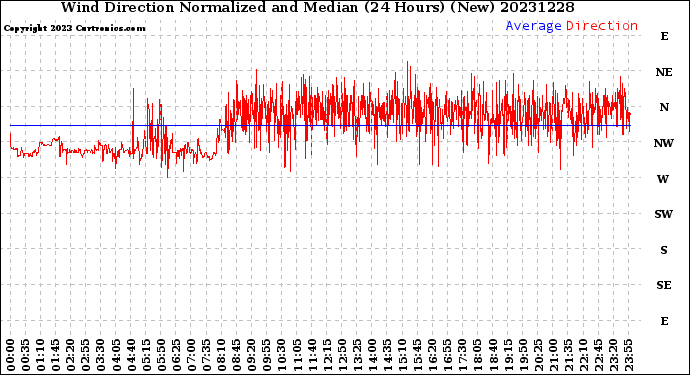Click the 19:50 time label

(523, 355)
